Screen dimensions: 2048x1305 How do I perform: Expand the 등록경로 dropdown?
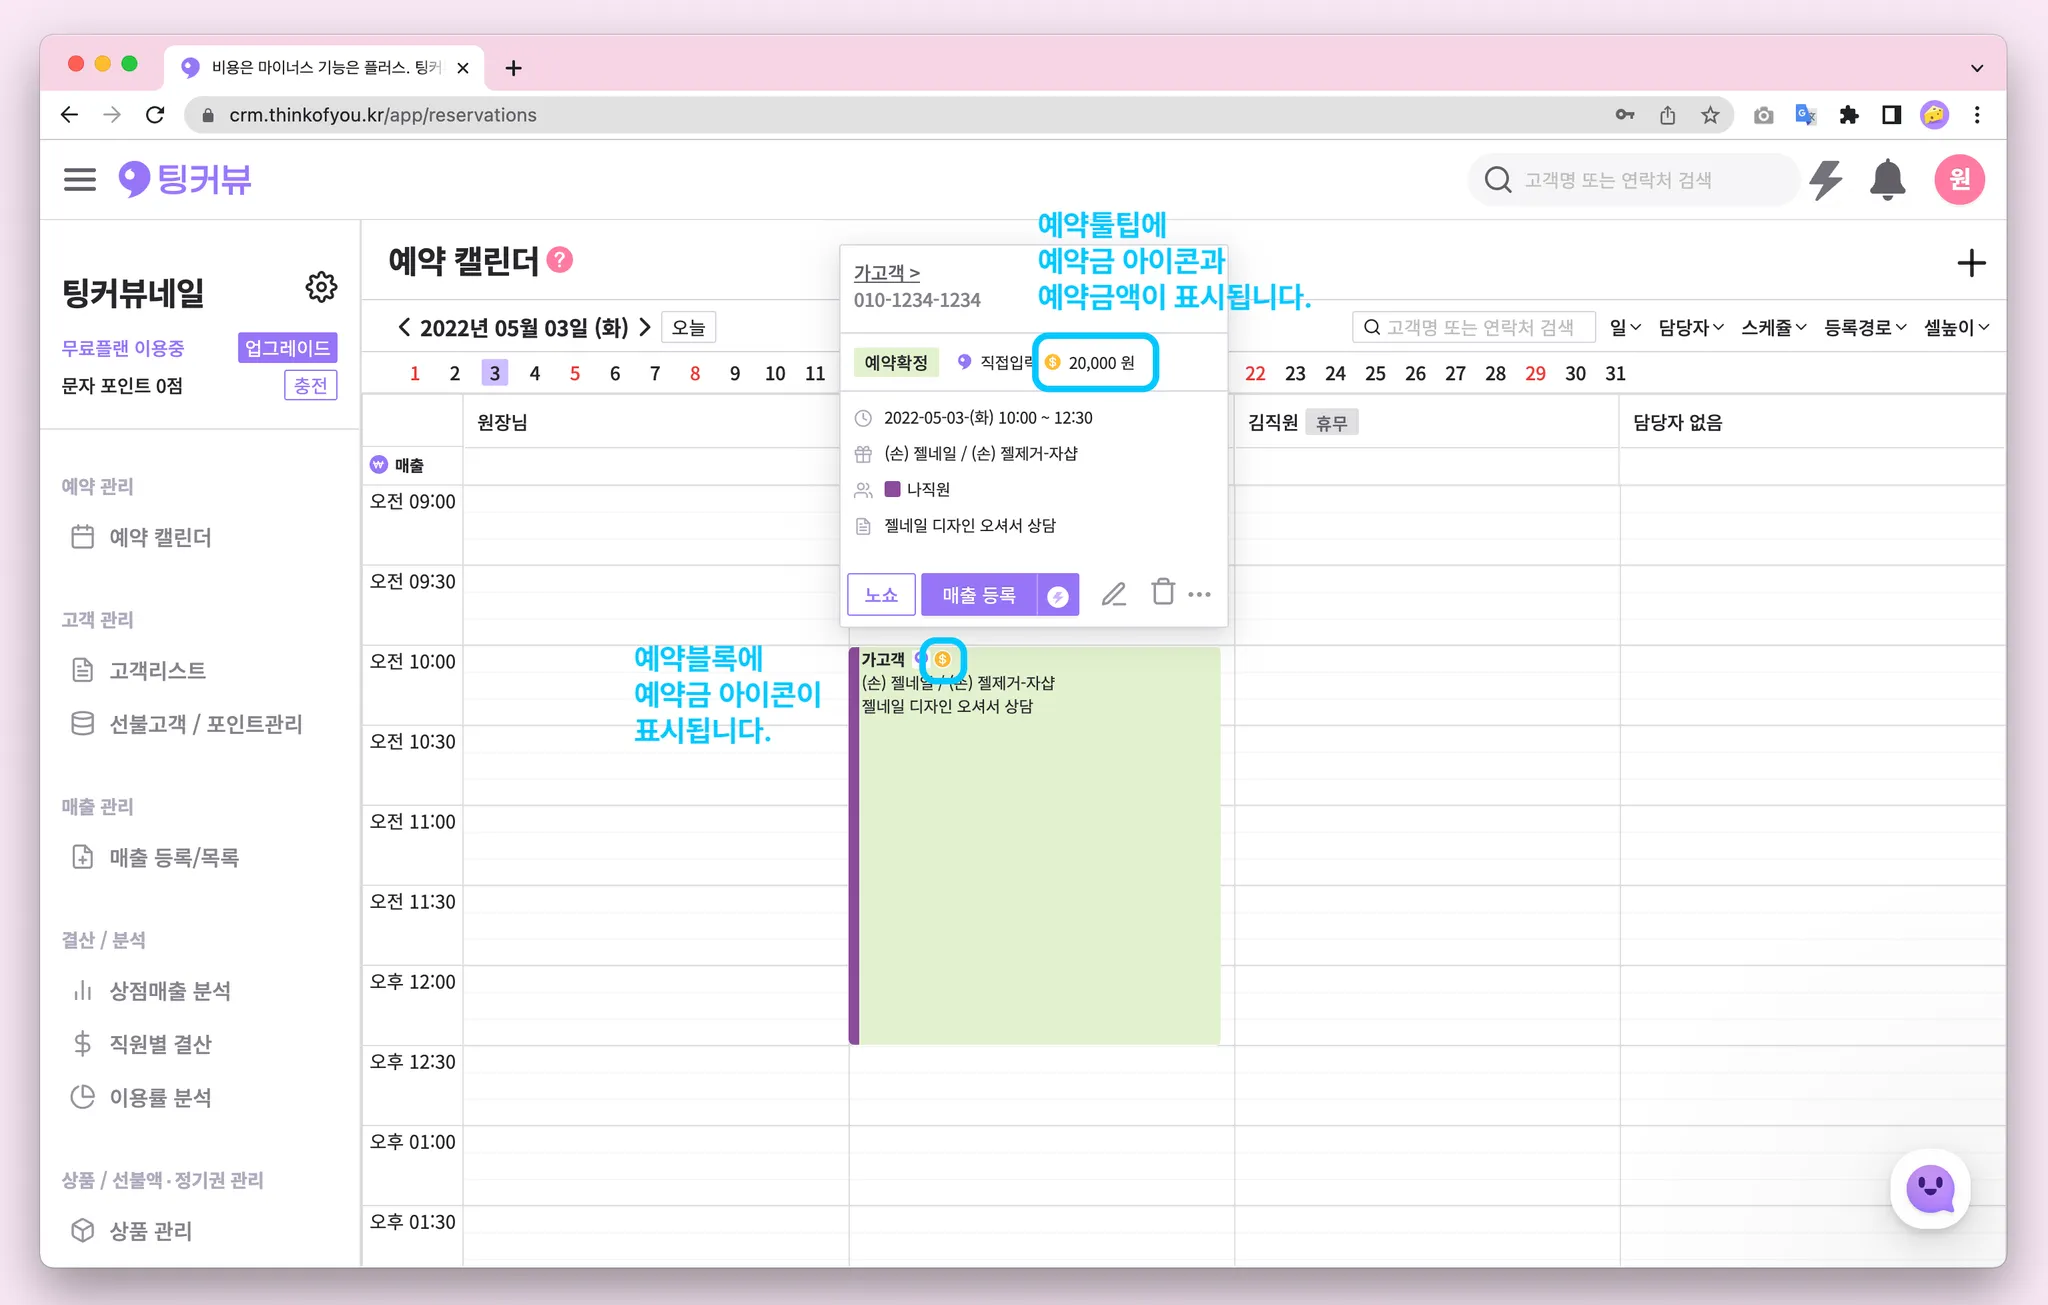1864,328
